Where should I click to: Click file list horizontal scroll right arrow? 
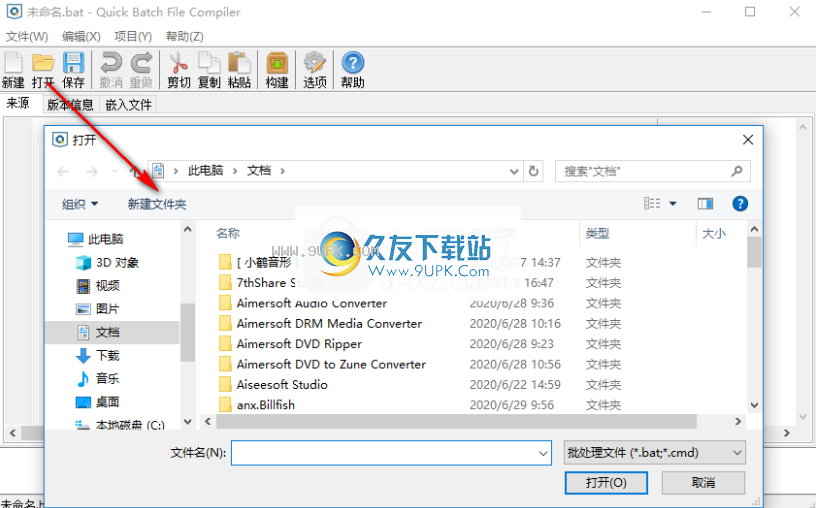tap(737, 421)
